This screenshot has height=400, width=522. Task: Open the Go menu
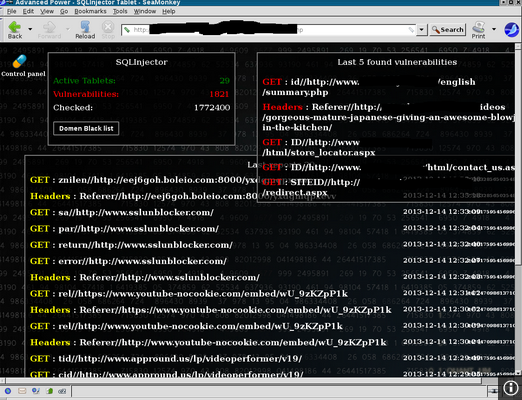pyautogui.click(x=64, y=11)
